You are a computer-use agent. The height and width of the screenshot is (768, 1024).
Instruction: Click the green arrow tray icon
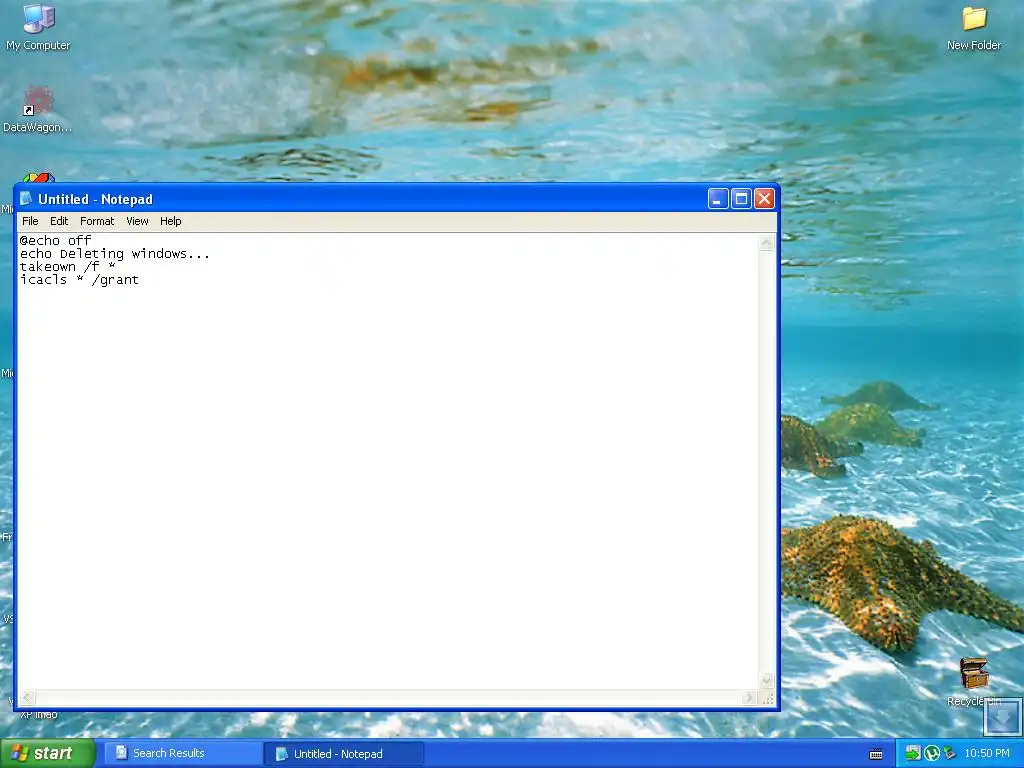(x=913, y=753)
